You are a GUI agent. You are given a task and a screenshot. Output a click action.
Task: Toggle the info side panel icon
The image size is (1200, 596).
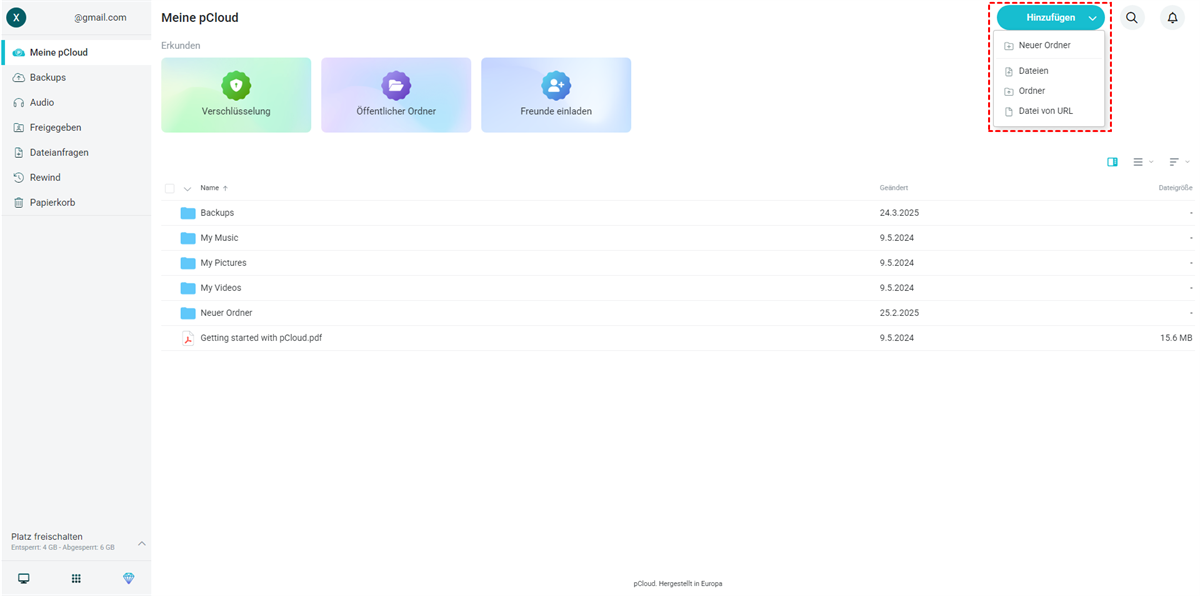pos(1112,162)
